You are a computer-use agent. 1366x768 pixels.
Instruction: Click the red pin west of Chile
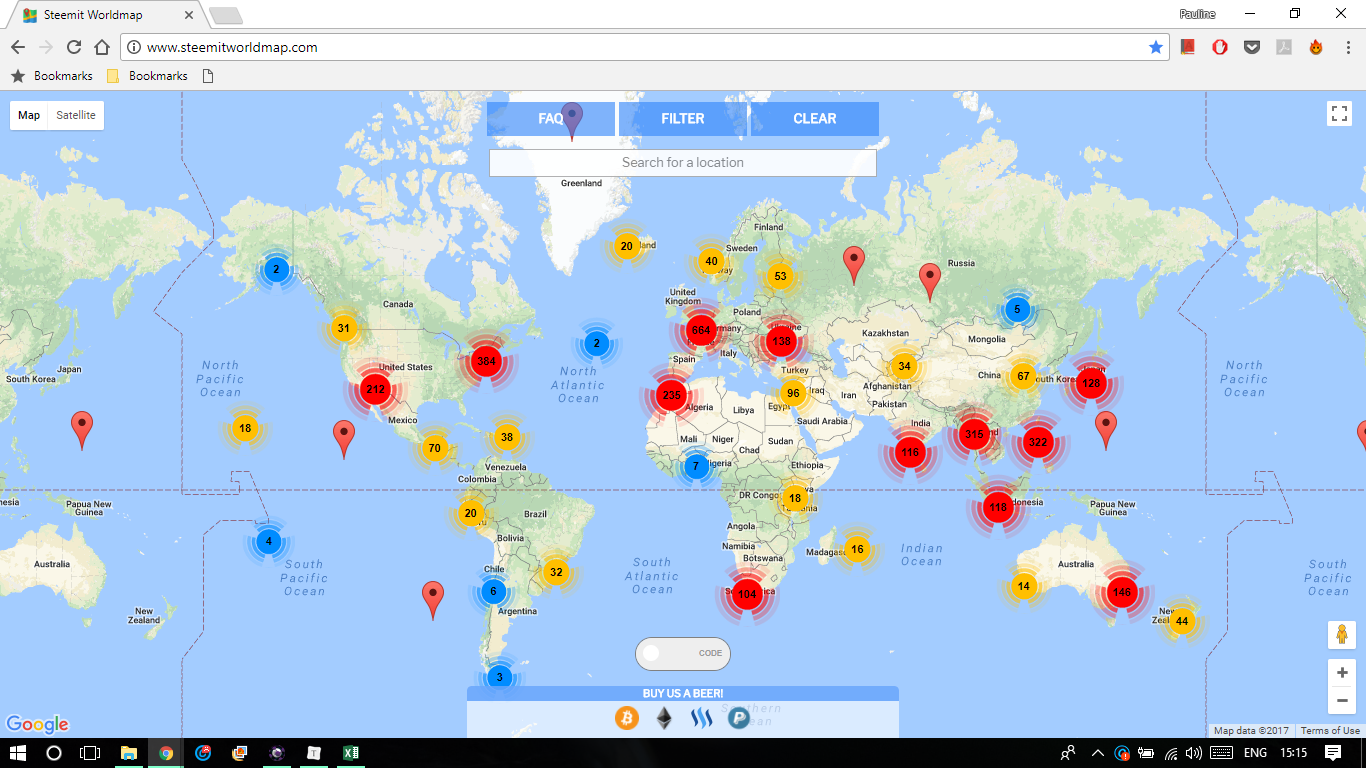(433, 600)
